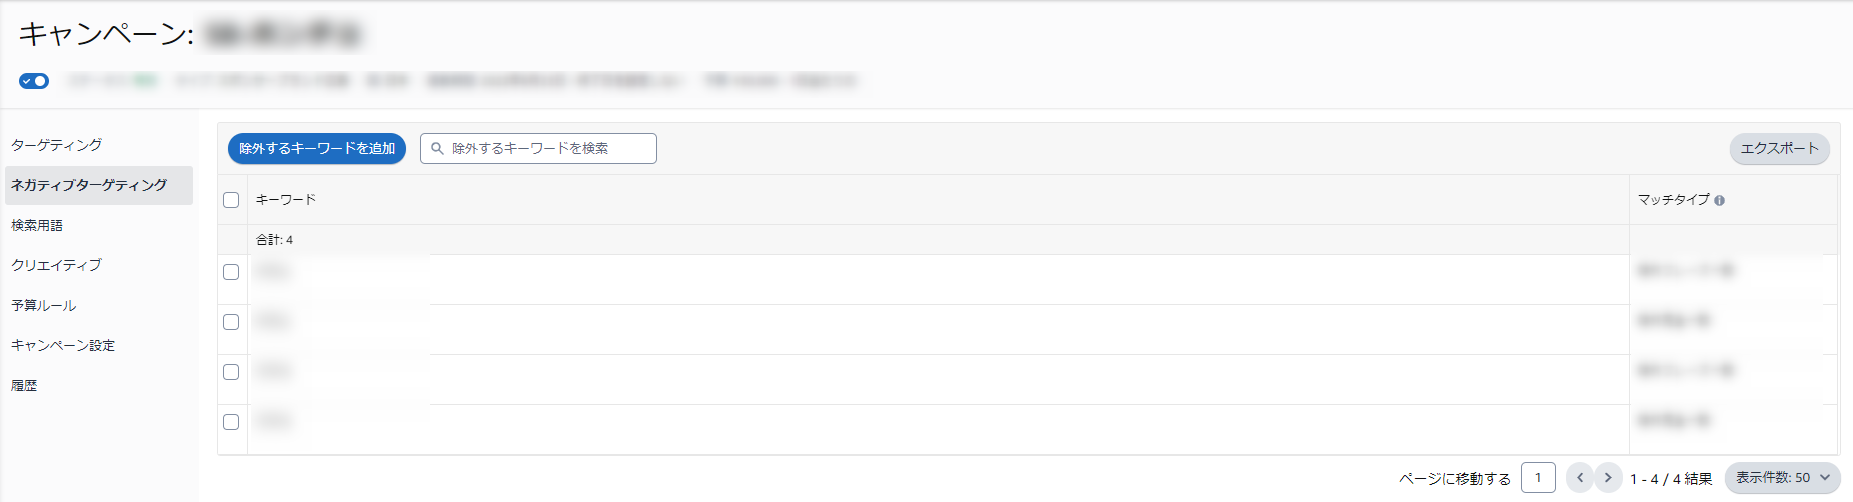
Task: Click the search magnifier icon
Action: tap(437, 148)
